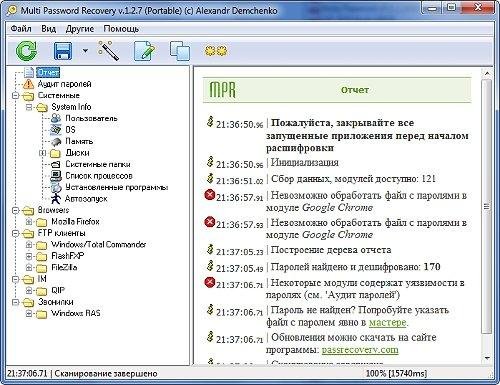This screenshot has width=500, height=385.
Task: Collapse the Звонилки folder node
Action: coord(15,302)
